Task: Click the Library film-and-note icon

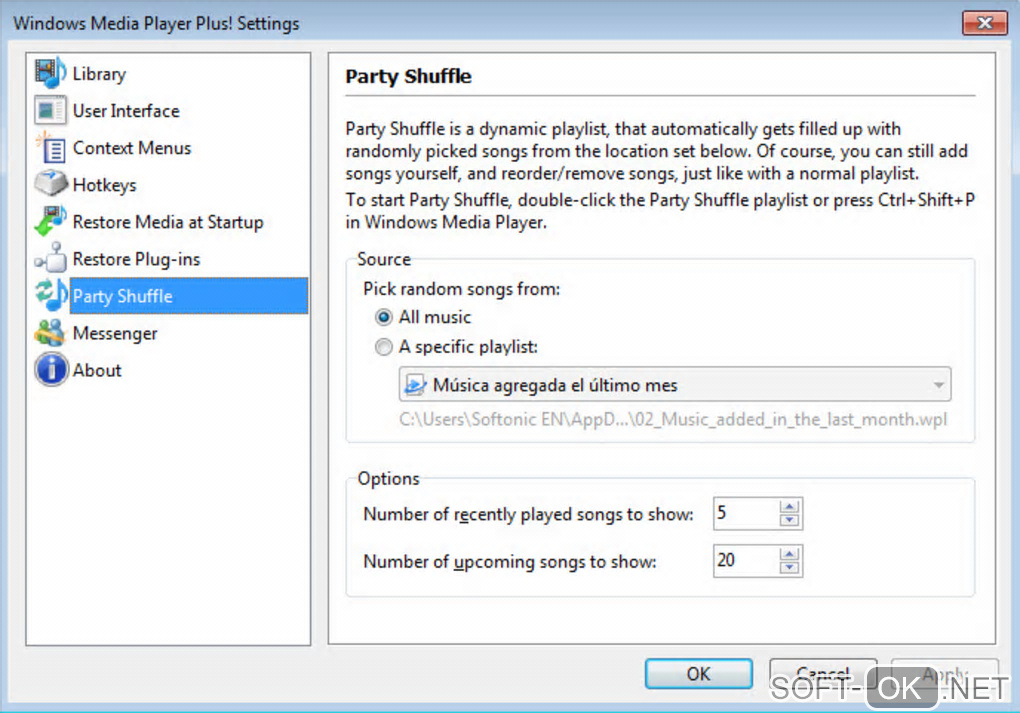Action: (50, 73)
